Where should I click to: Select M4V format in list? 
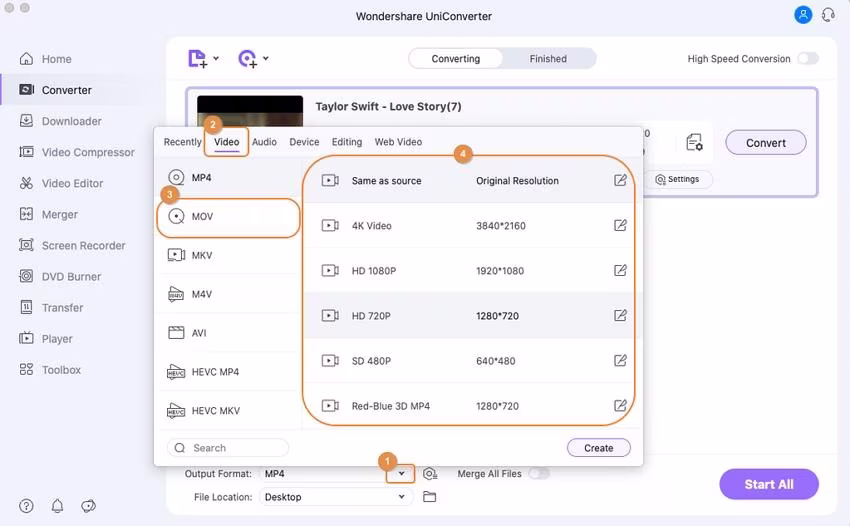(229, 294)
